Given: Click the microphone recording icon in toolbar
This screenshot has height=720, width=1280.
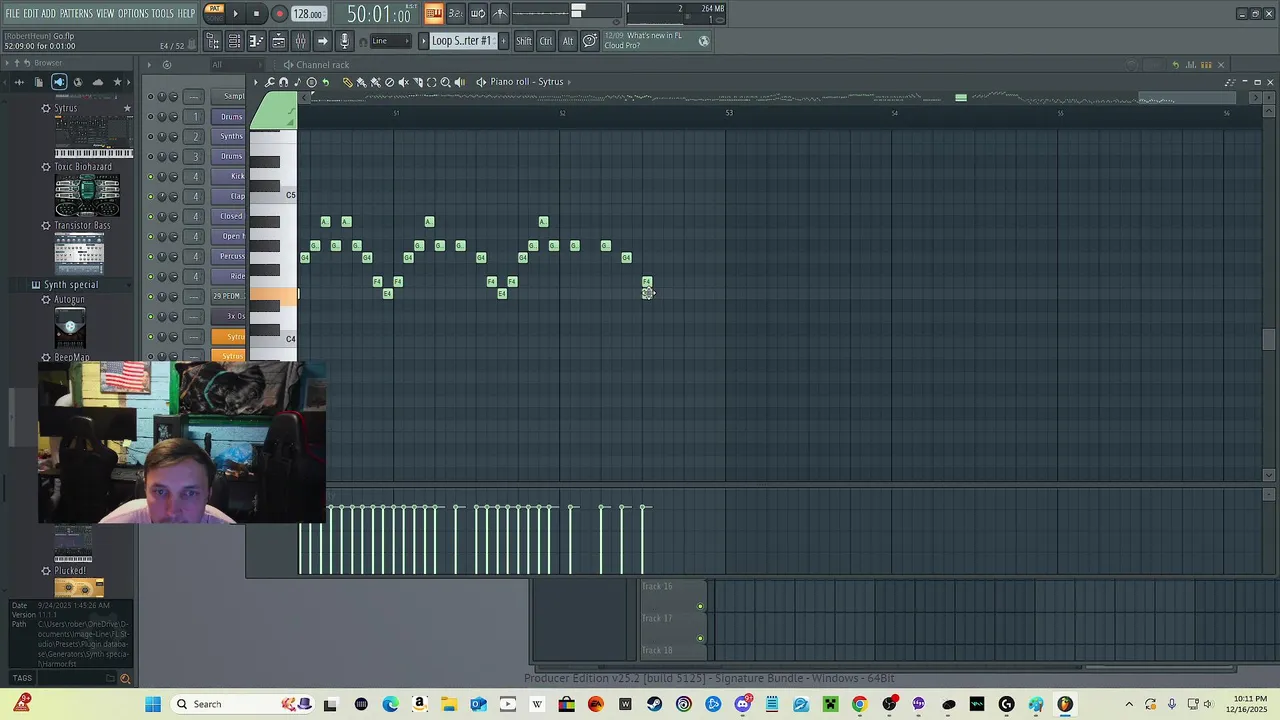Looking at the screenshot, I should tap(344, 41).
